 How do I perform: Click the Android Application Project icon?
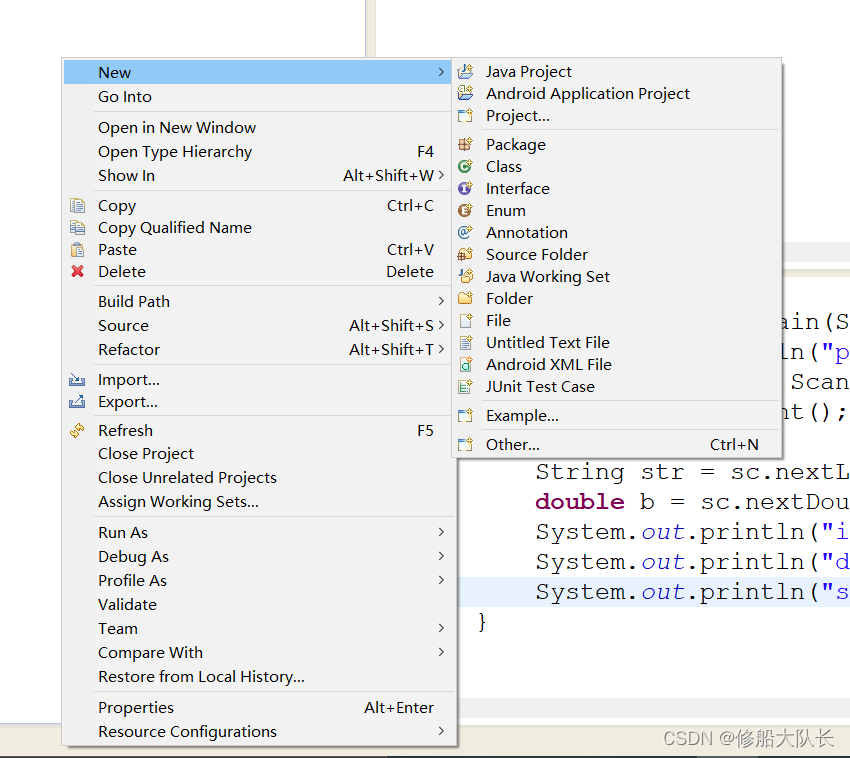click(466, 93)
